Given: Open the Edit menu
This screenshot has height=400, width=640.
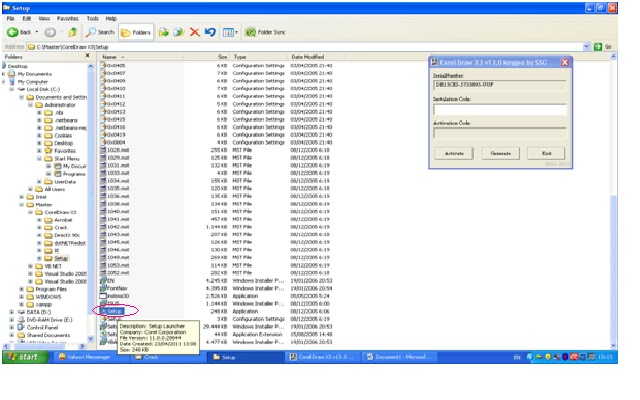Looking at the screenshot, I should 27,19.
